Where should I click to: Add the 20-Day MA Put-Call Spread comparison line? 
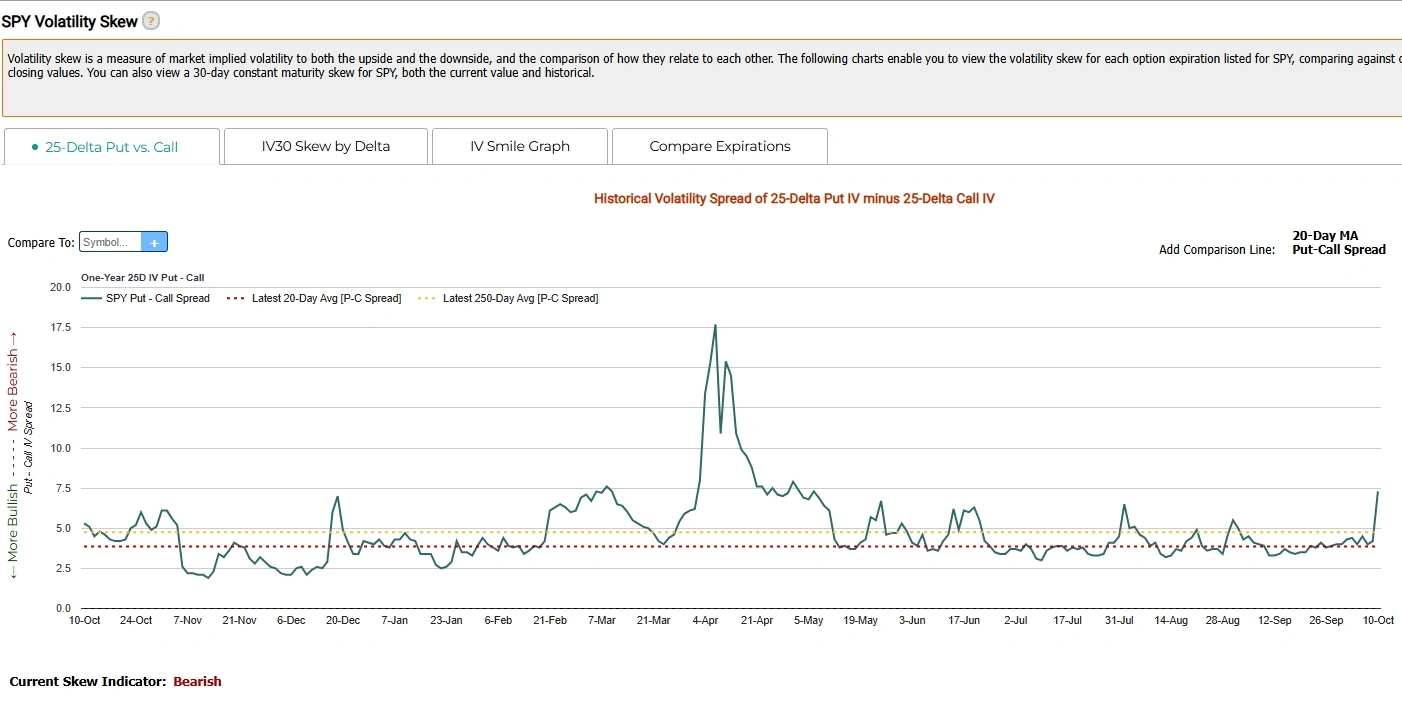coord(1338,243)
